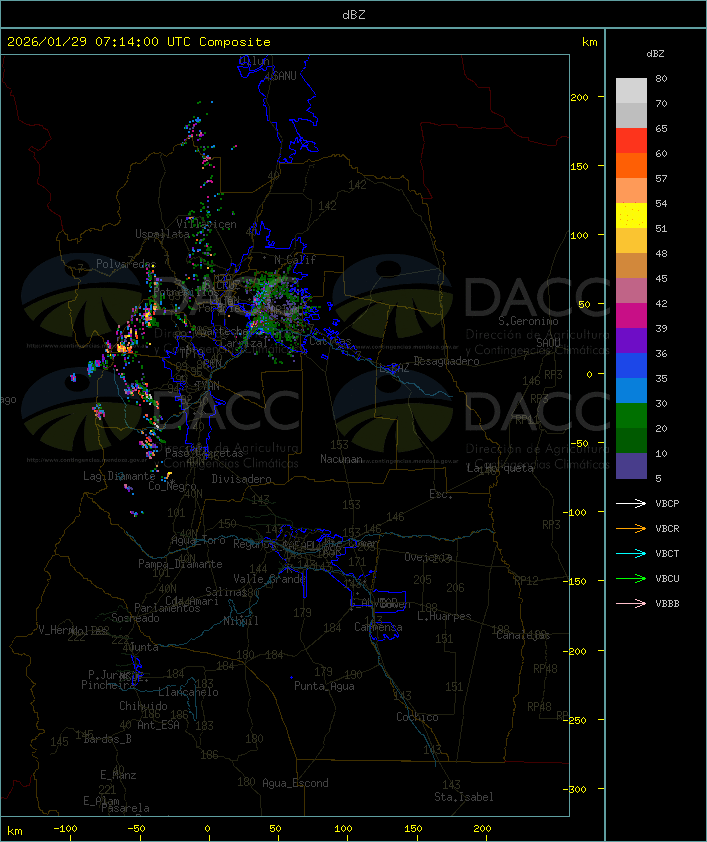
Task: Click the 'E_Manz' map label
Action: point(118,775)
